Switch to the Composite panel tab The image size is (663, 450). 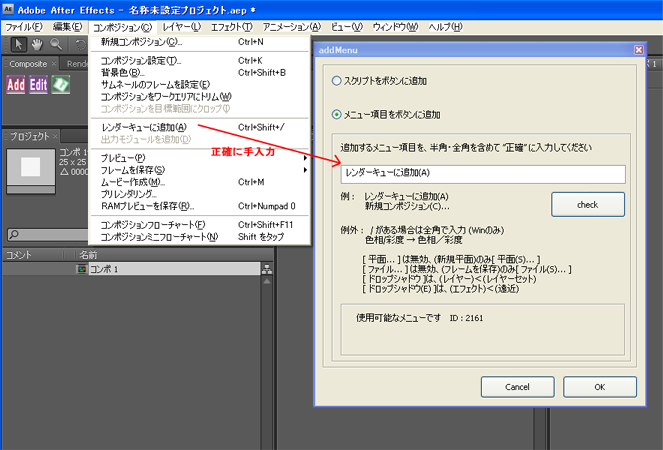point(28,64)
